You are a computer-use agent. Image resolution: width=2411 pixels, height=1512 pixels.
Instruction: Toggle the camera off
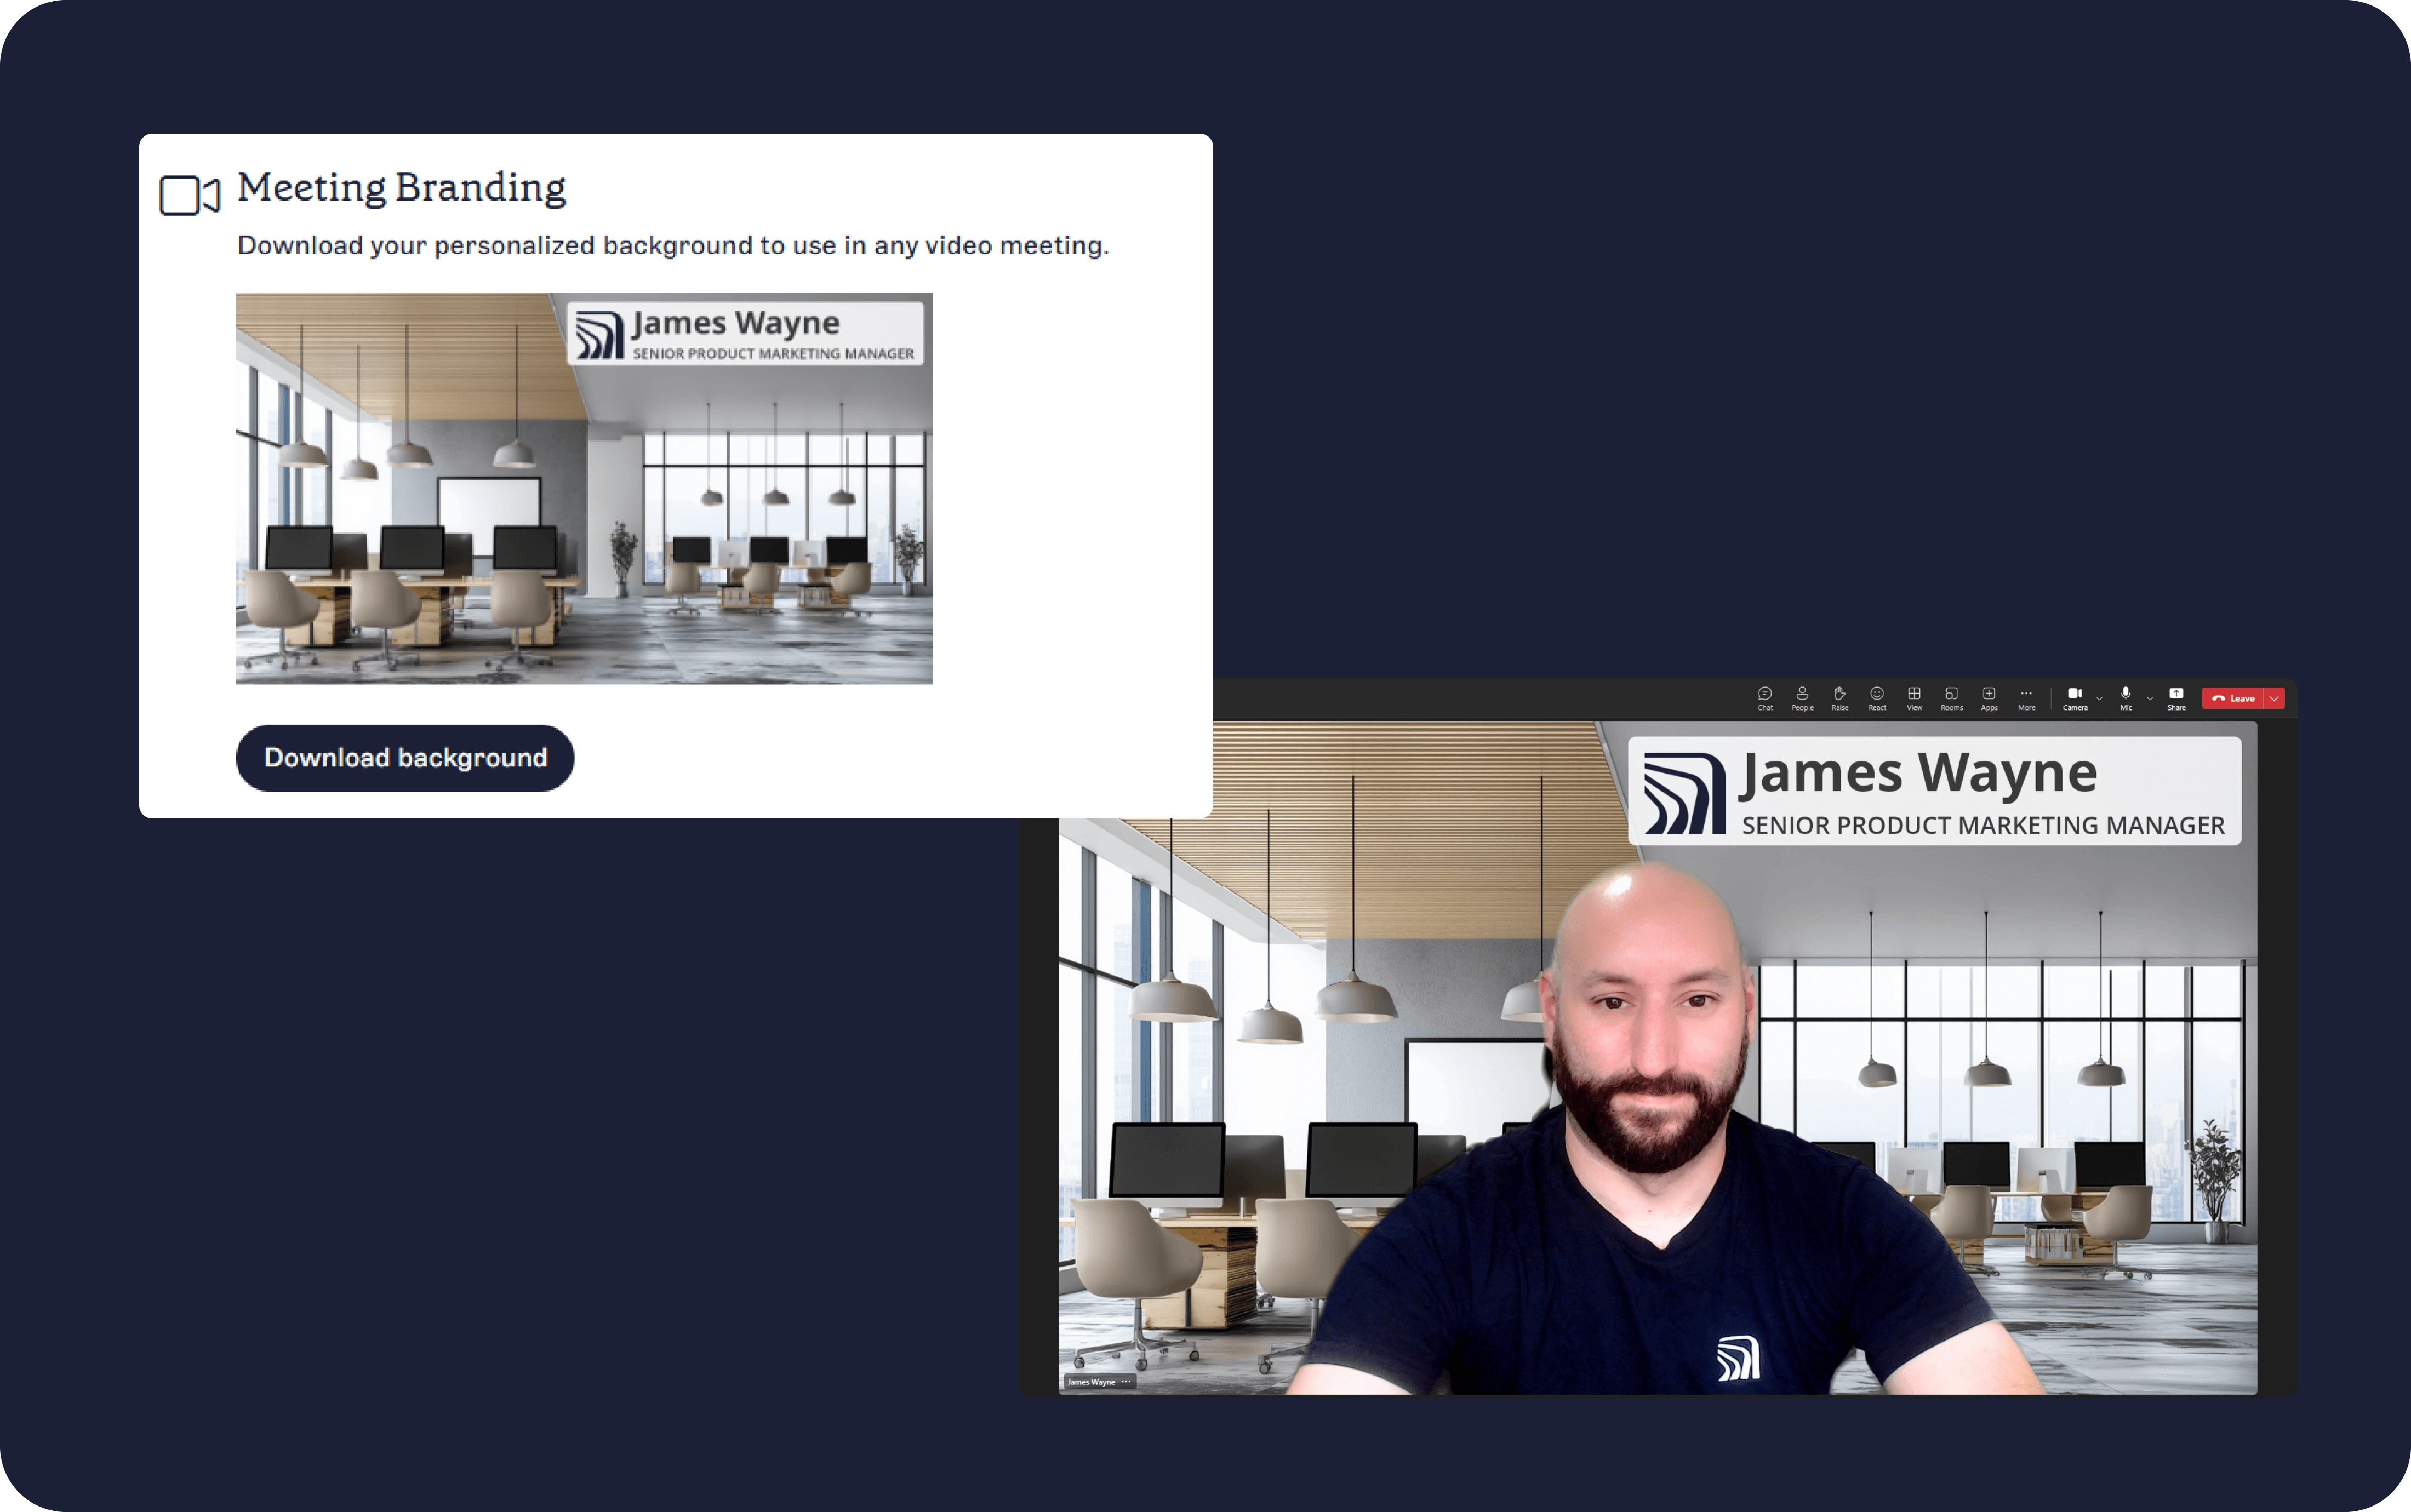click(2075, 693)
